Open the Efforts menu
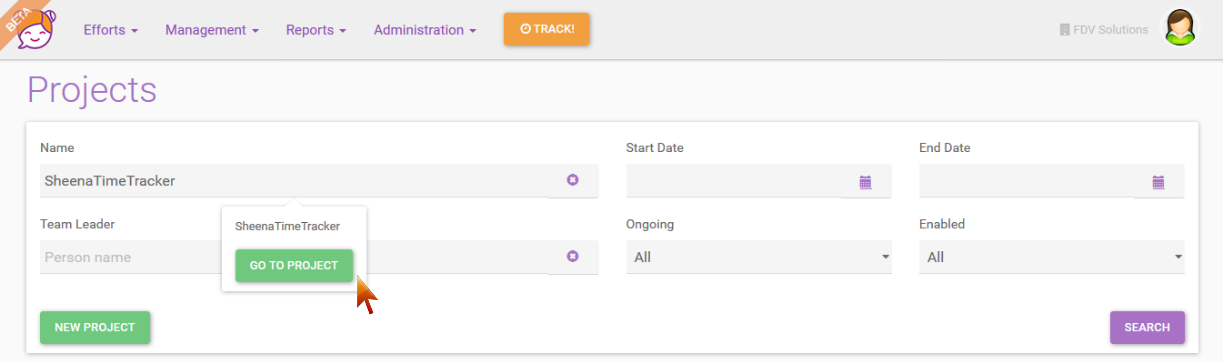The height and width of the screenshot is (362, 1223). click(111, 30)
